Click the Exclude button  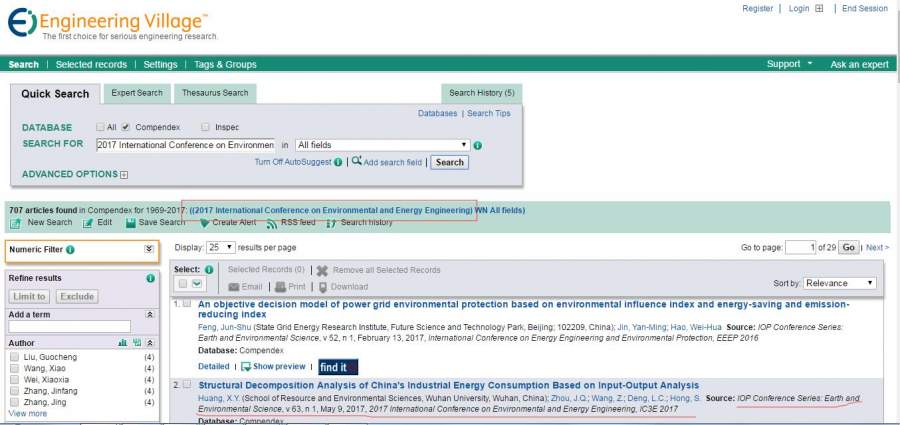[77, 296]
